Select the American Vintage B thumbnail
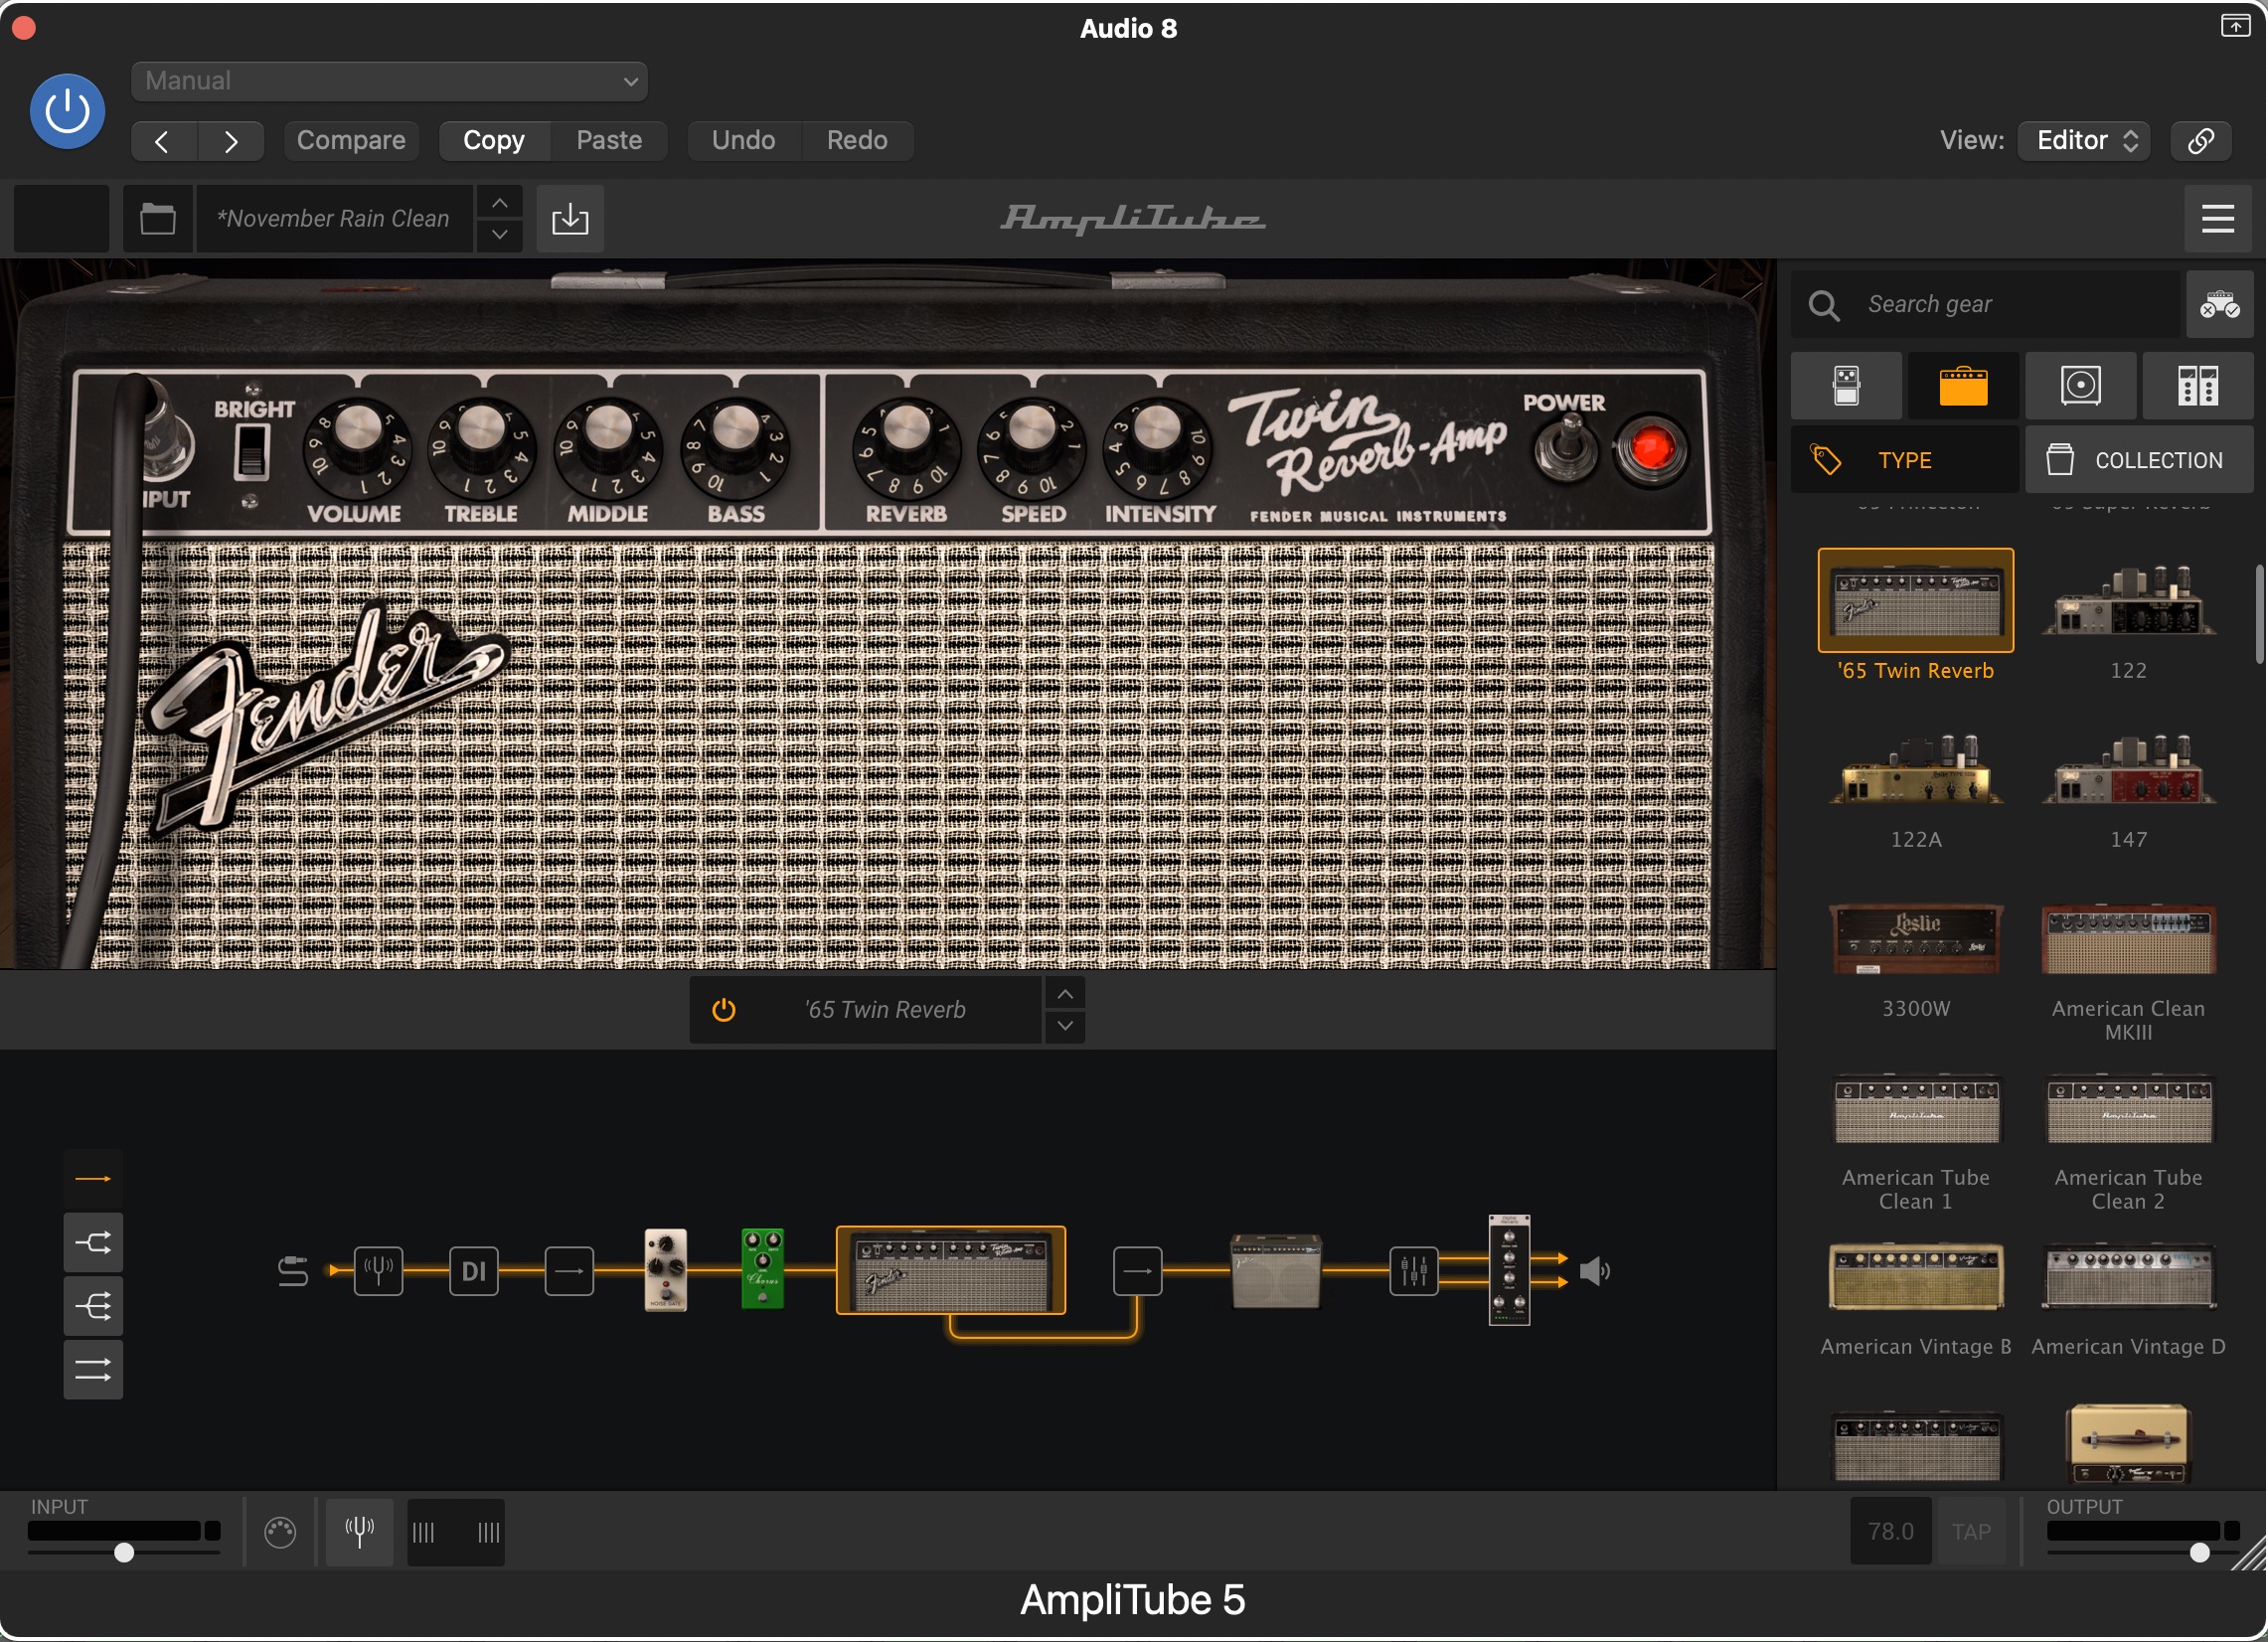This screenshot has width=2268, height=1642. 1915,1276
